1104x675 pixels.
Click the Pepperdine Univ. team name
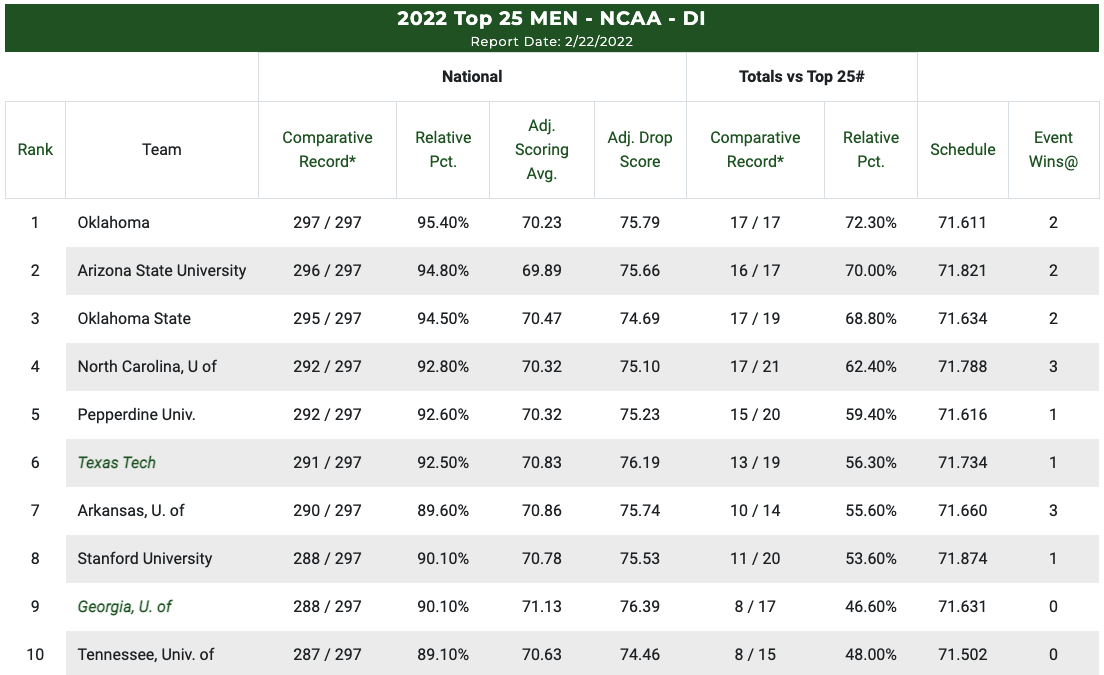click(x=136, y=414)
